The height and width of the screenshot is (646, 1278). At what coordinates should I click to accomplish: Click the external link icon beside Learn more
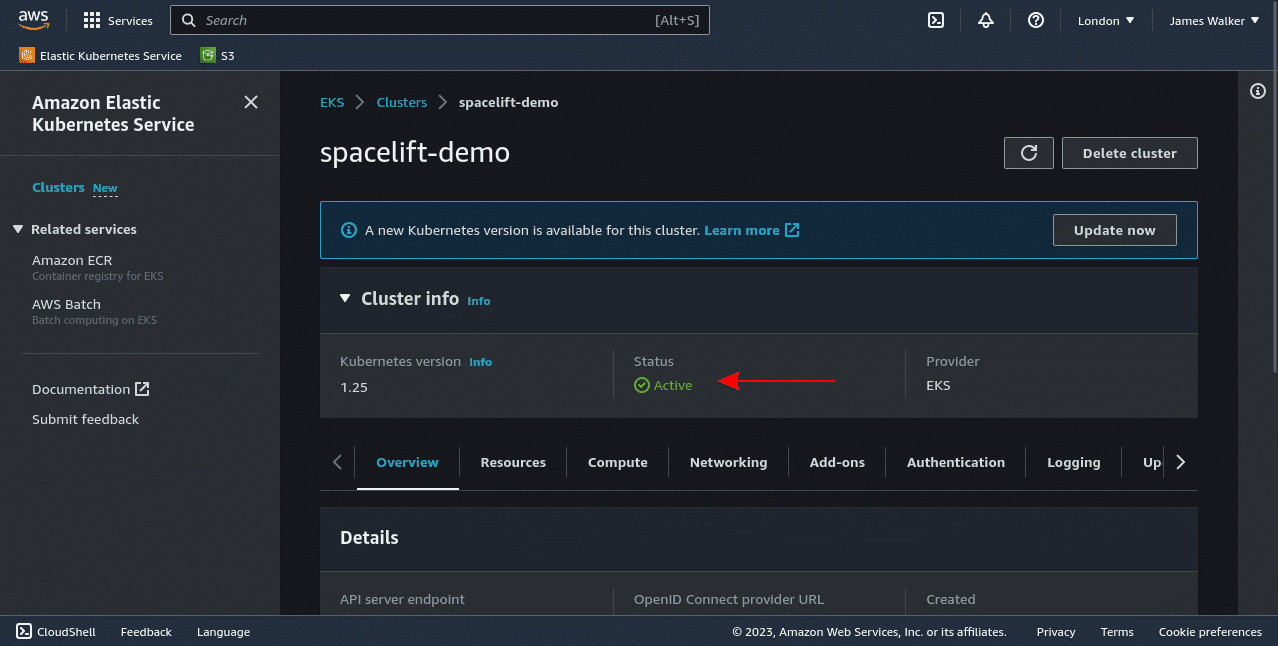click(x=792, y=230)
